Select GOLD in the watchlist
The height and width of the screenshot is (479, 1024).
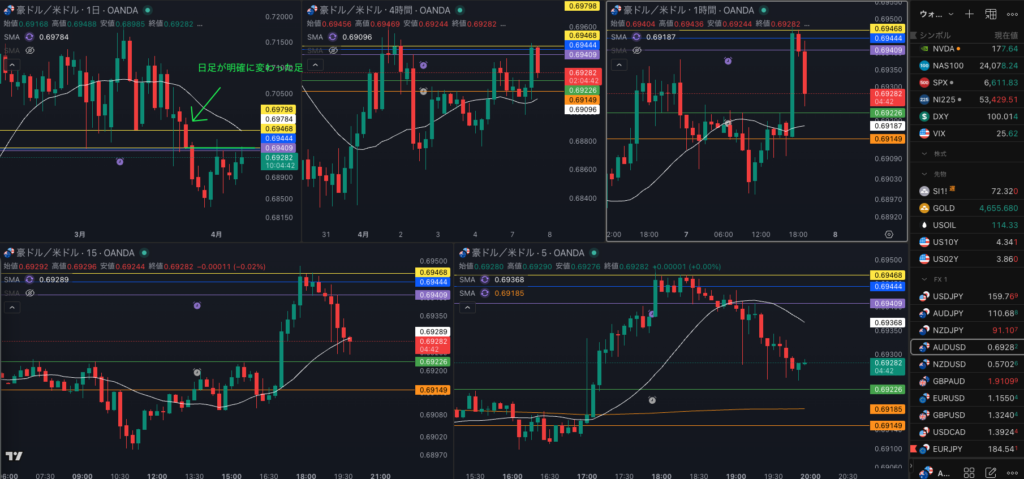(966, 208)
